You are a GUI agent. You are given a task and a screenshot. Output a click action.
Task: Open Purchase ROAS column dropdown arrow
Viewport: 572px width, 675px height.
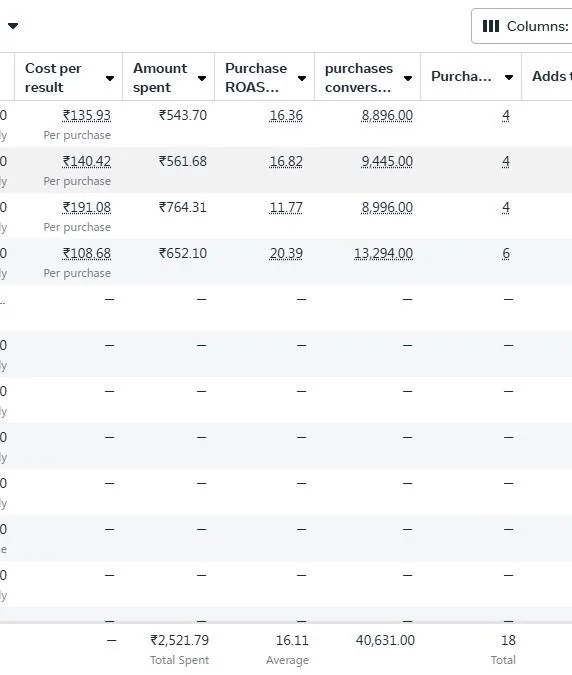pyautogui.click(x=302, y=78)
